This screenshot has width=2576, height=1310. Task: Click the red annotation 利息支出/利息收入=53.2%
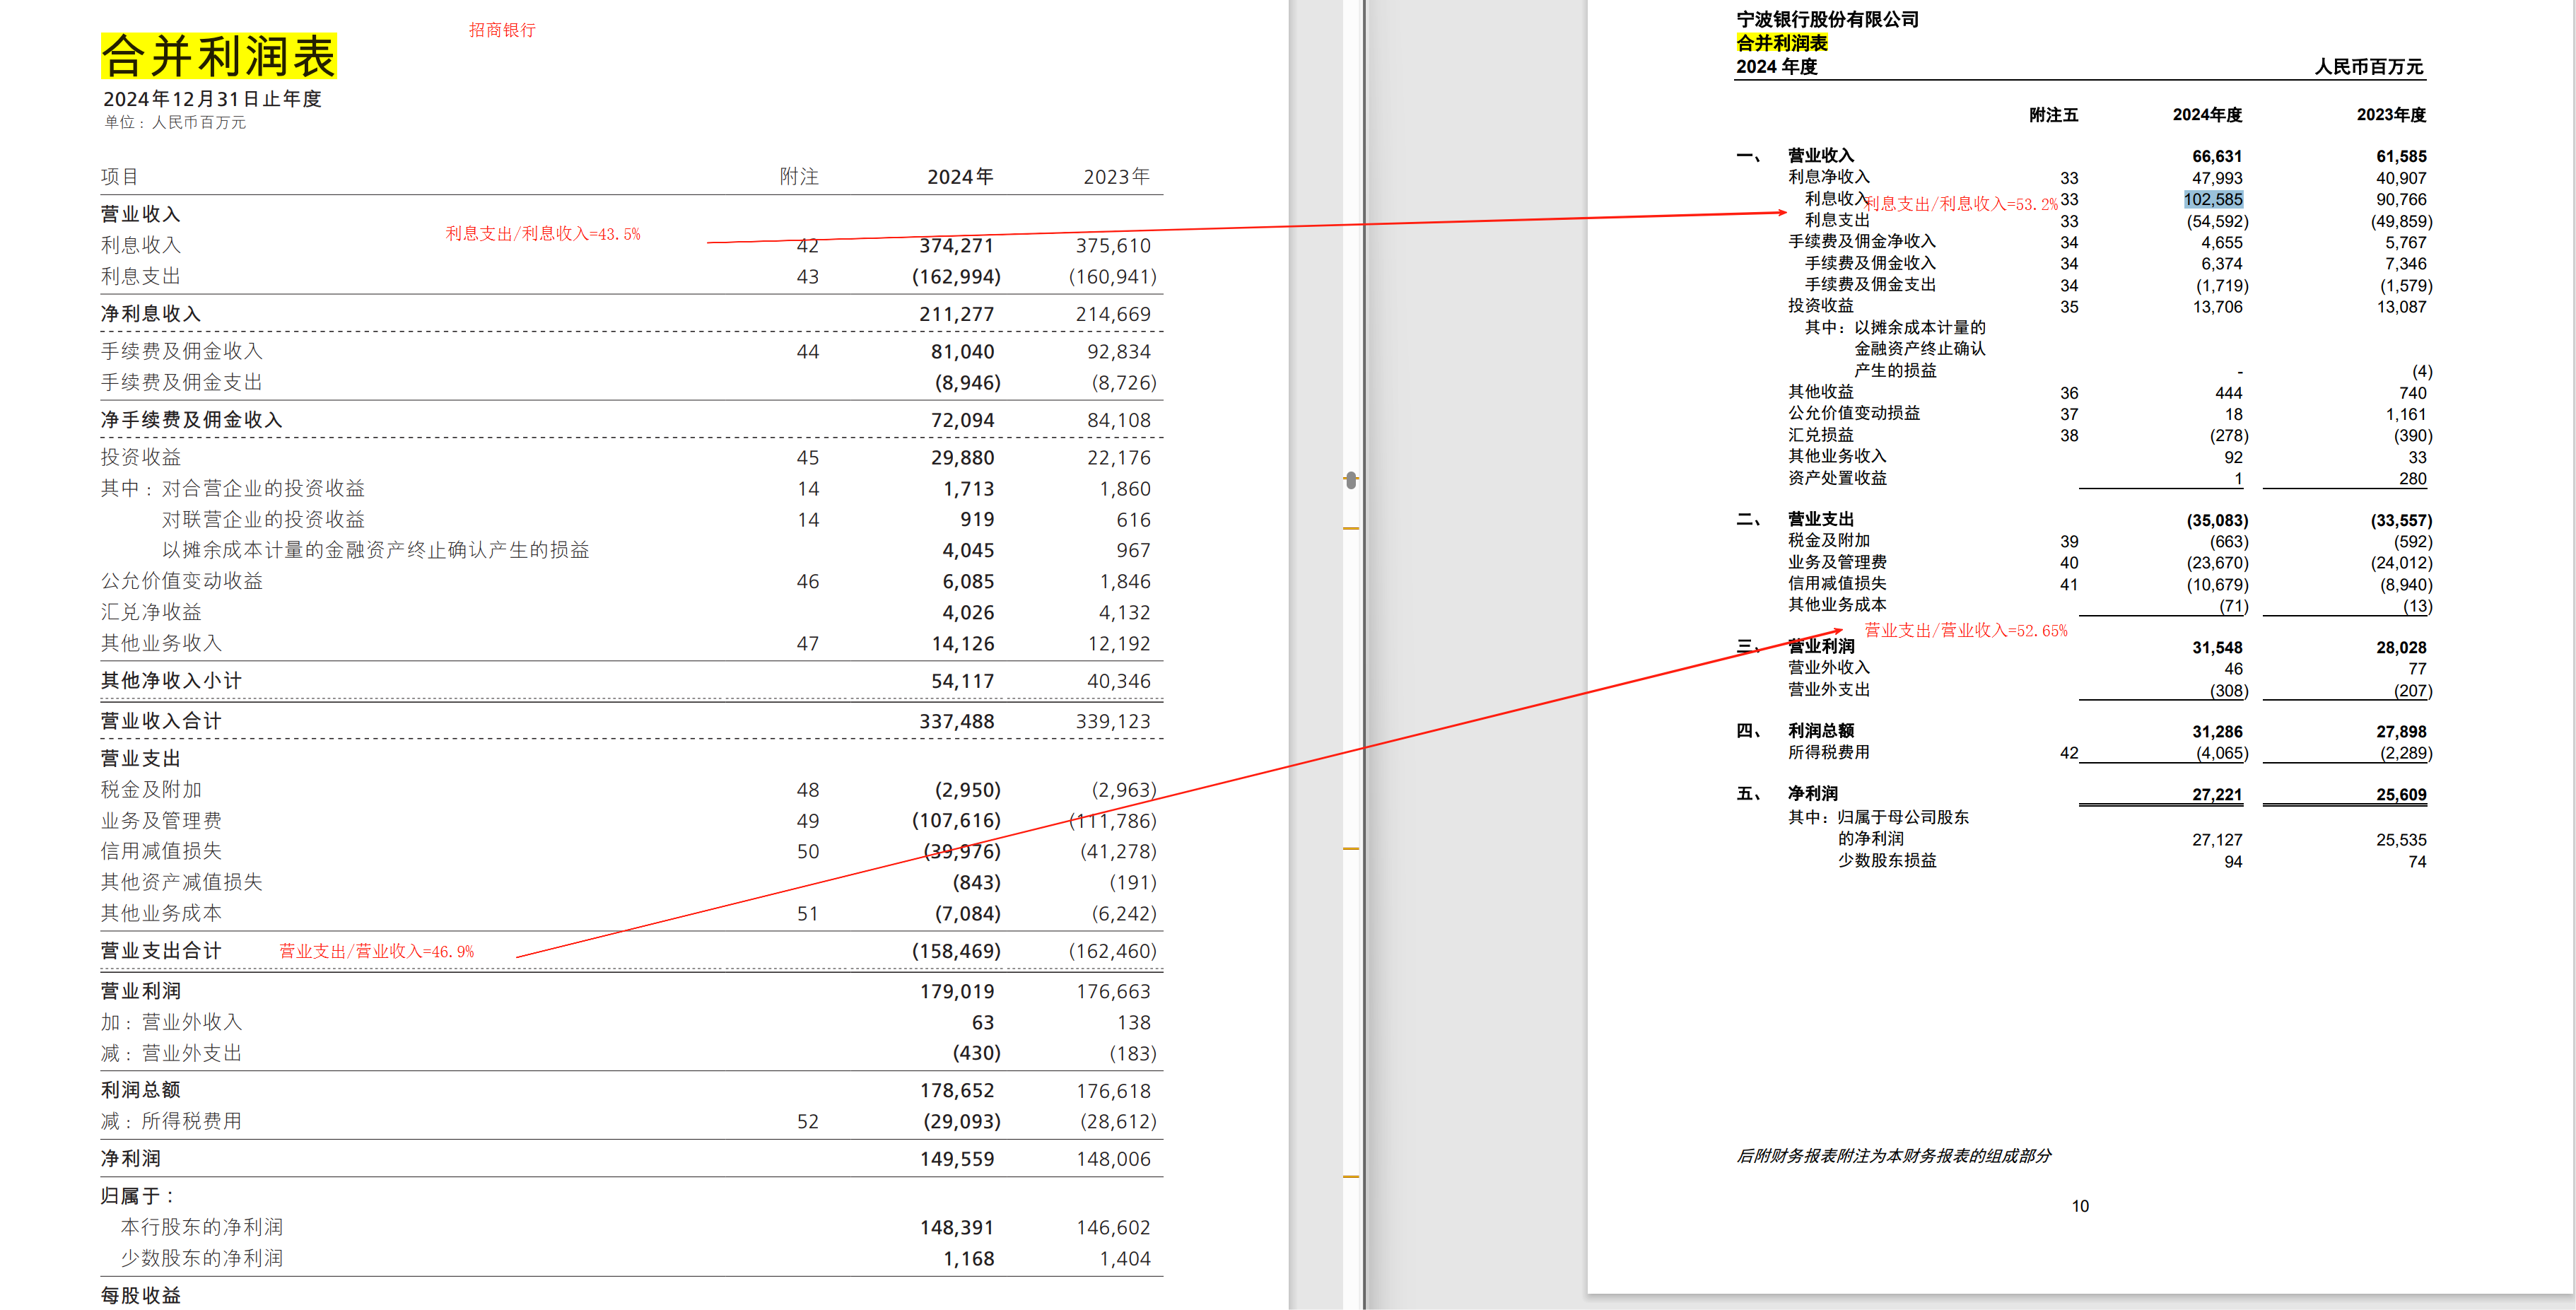coord(1960,204)
